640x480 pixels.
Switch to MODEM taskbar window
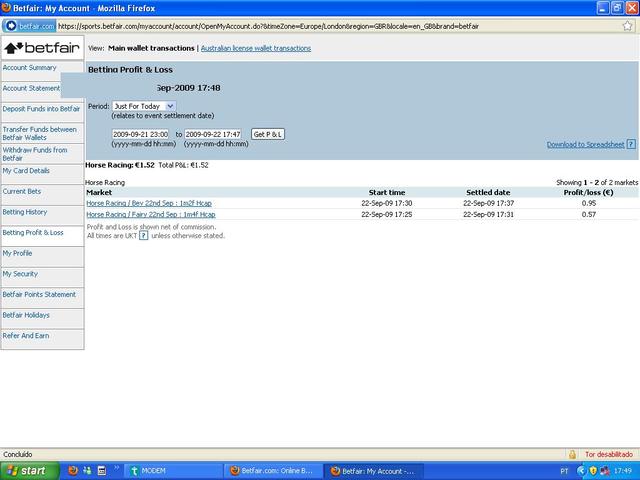[x=173, y=471]
